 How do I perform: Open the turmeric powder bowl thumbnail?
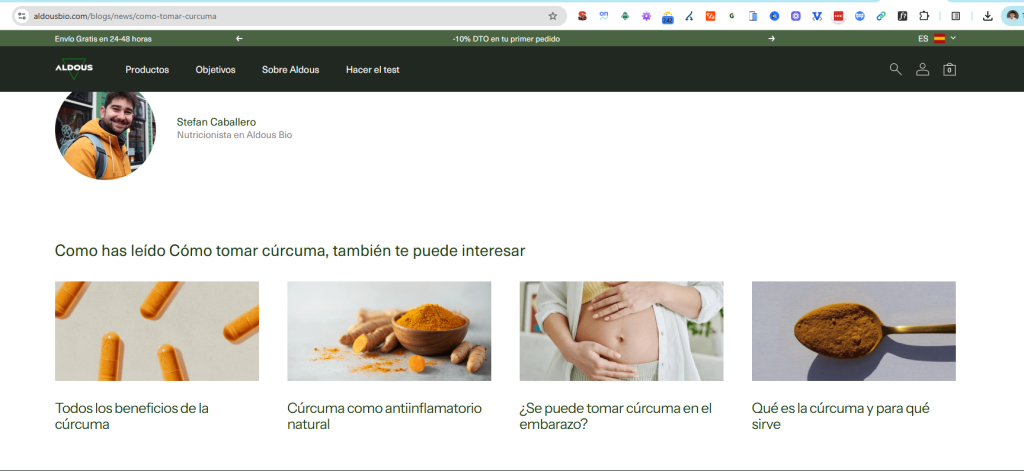[389, 330]
